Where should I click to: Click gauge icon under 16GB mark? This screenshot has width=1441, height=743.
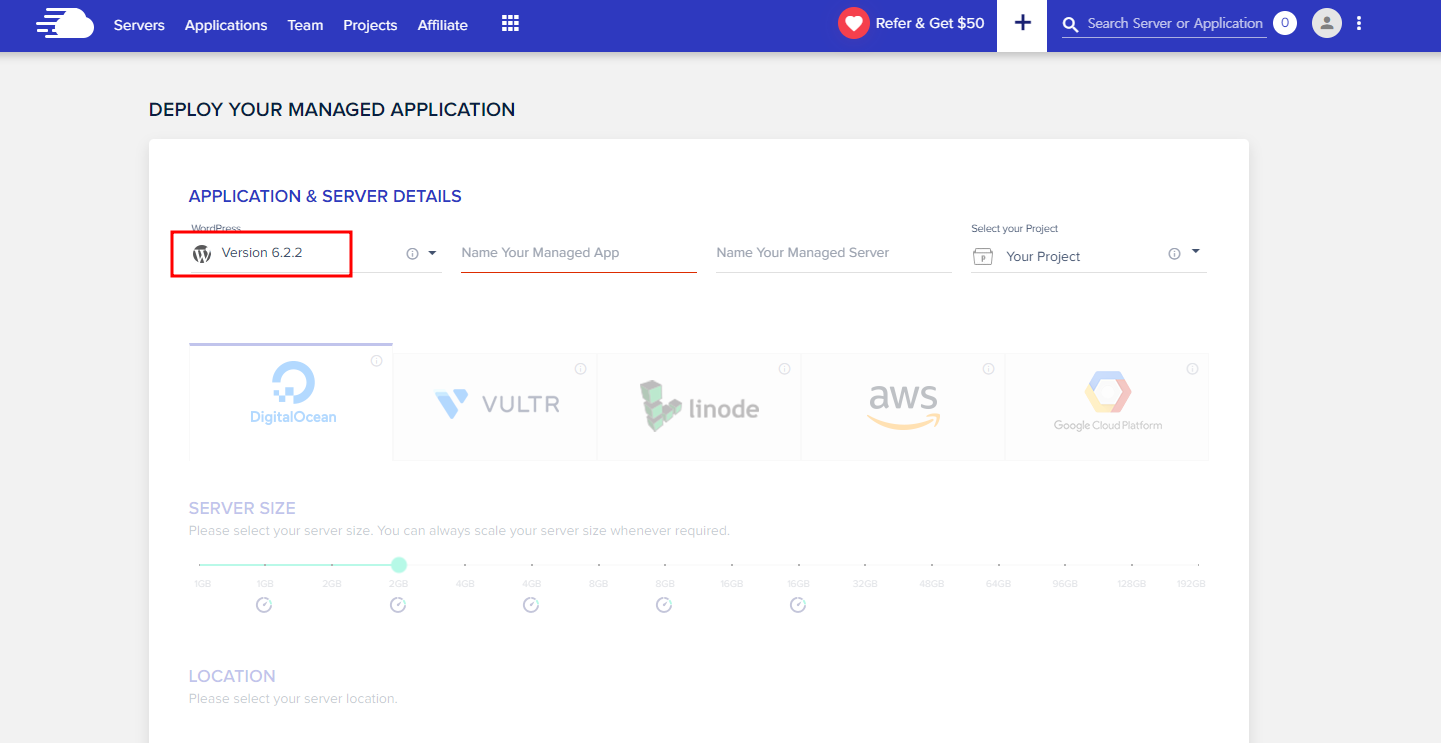[798, 605]
